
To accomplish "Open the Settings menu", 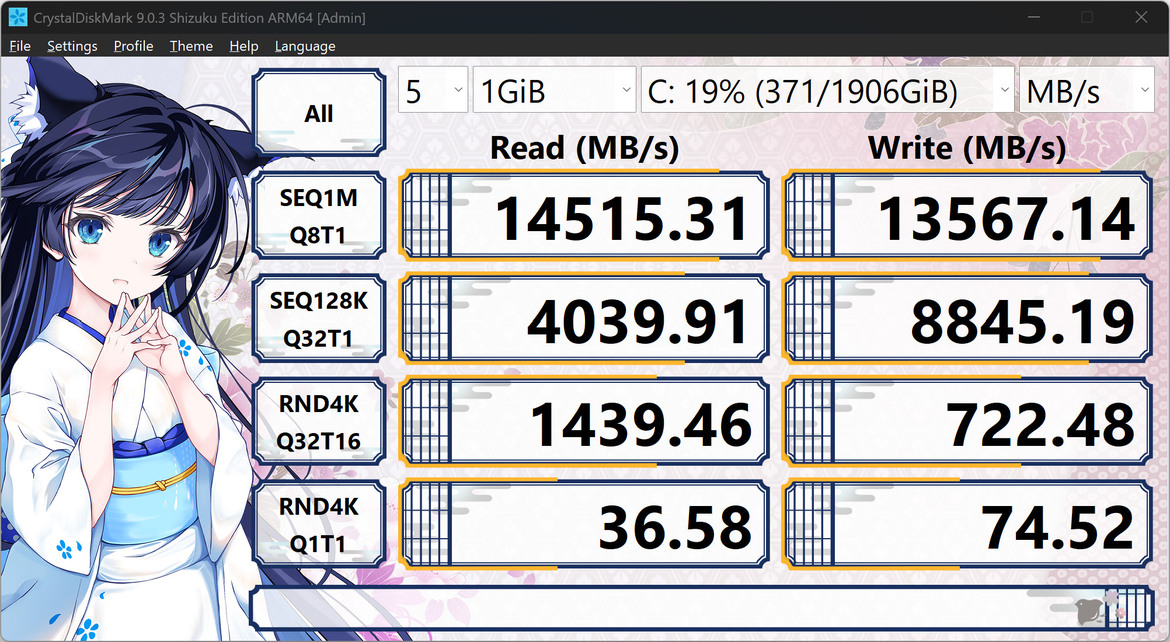I will pos(72,46).
